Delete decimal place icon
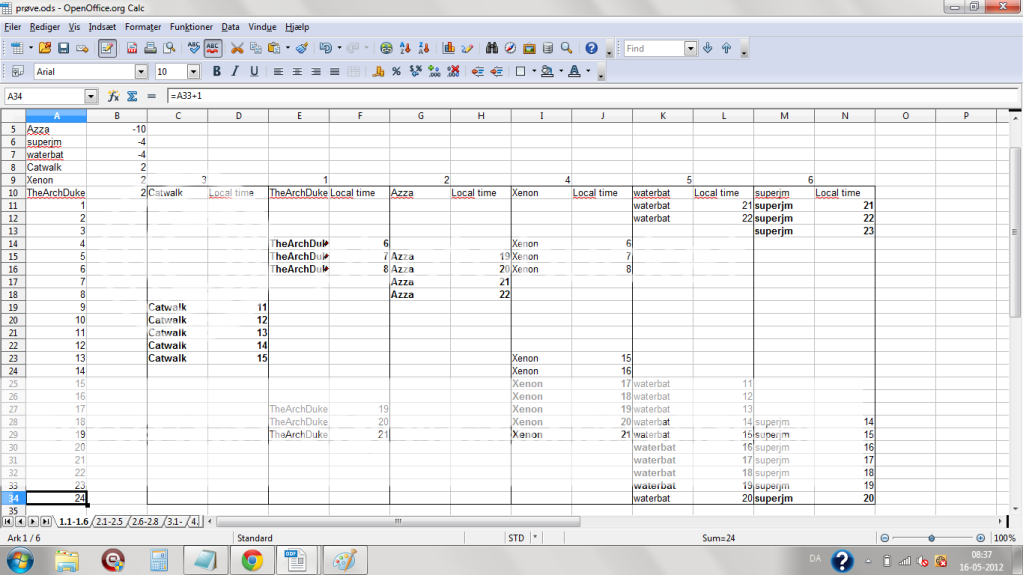The image size is (1023, 575). 453,72
